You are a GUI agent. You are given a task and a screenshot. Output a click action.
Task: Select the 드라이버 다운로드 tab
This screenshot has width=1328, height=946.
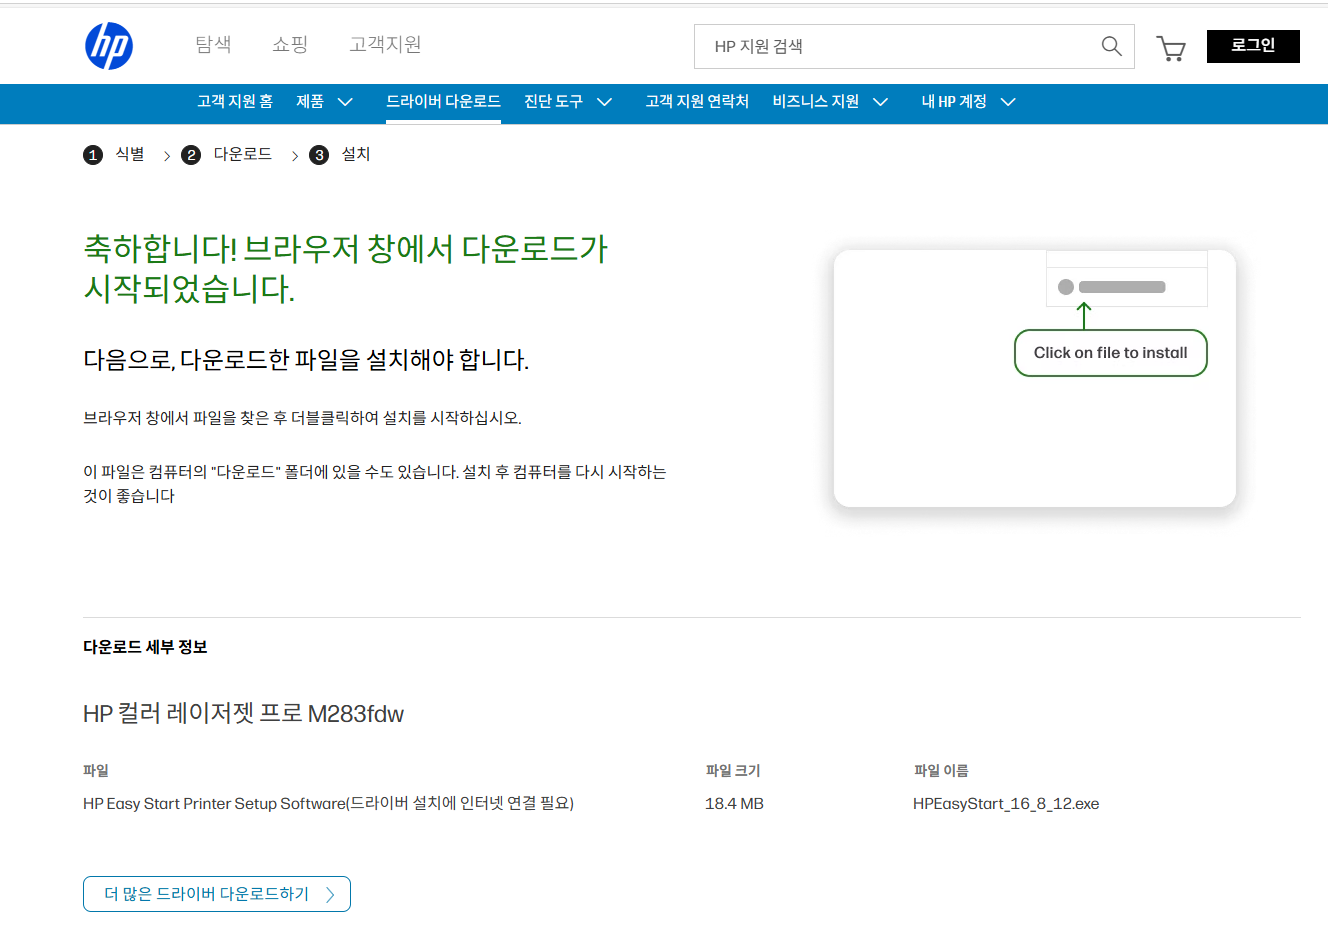click(443, 101)
